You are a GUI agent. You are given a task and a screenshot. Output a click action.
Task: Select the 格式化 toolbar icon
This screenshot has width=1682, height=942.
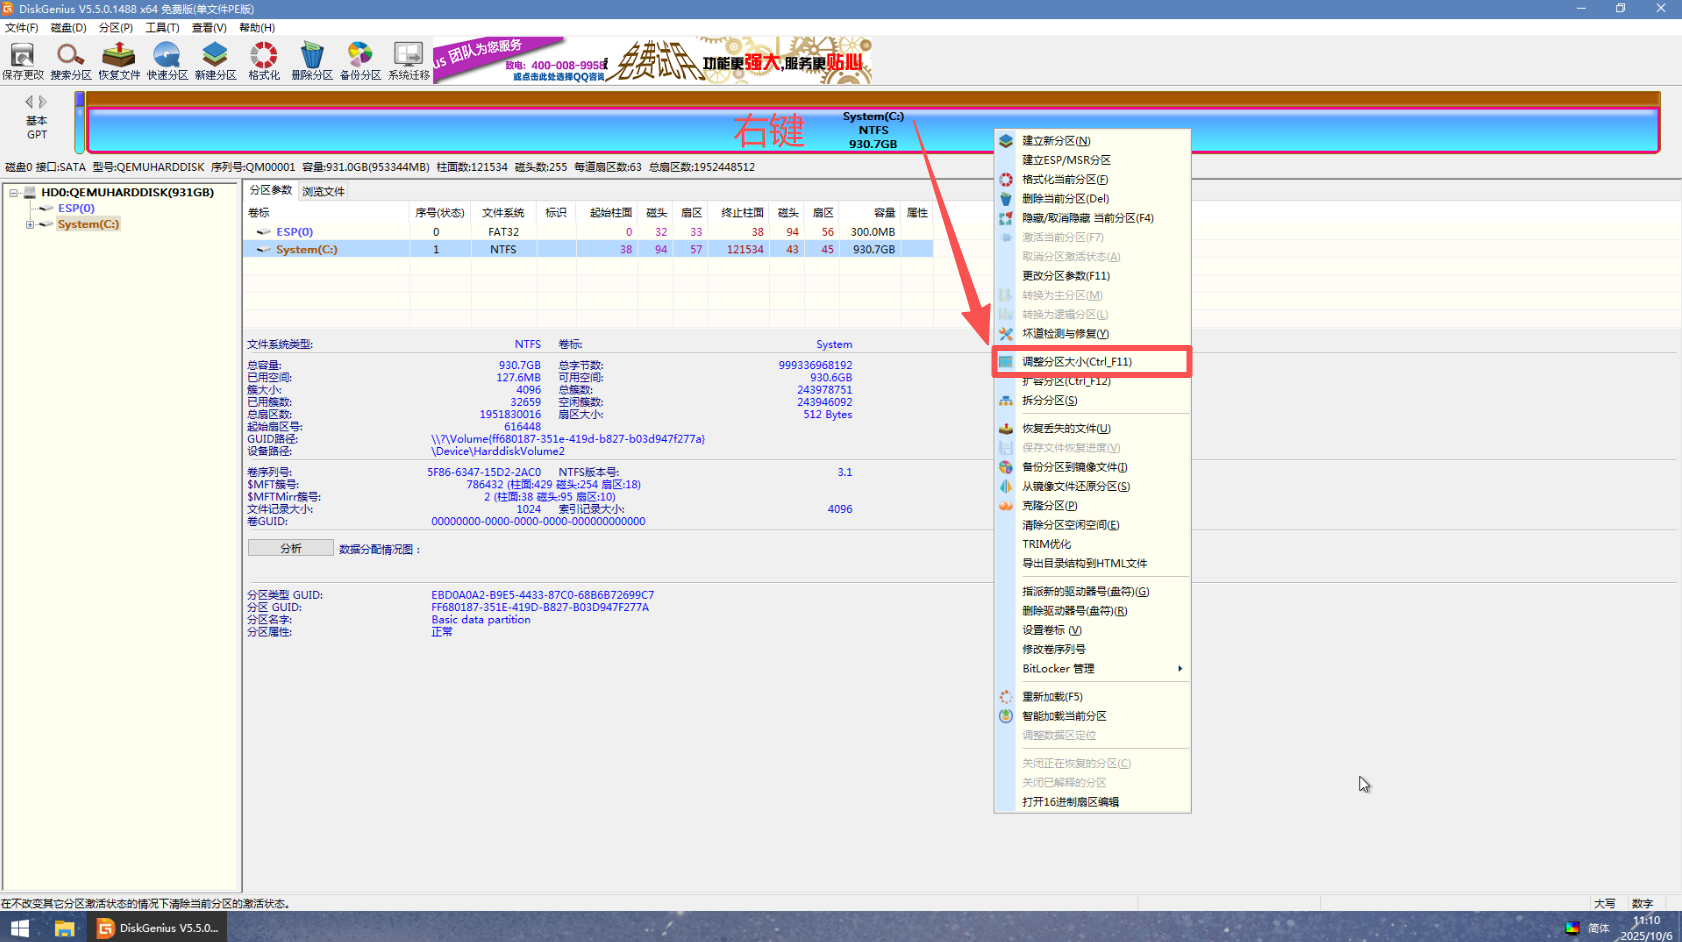pyautogui.click(x=263, y=60)
